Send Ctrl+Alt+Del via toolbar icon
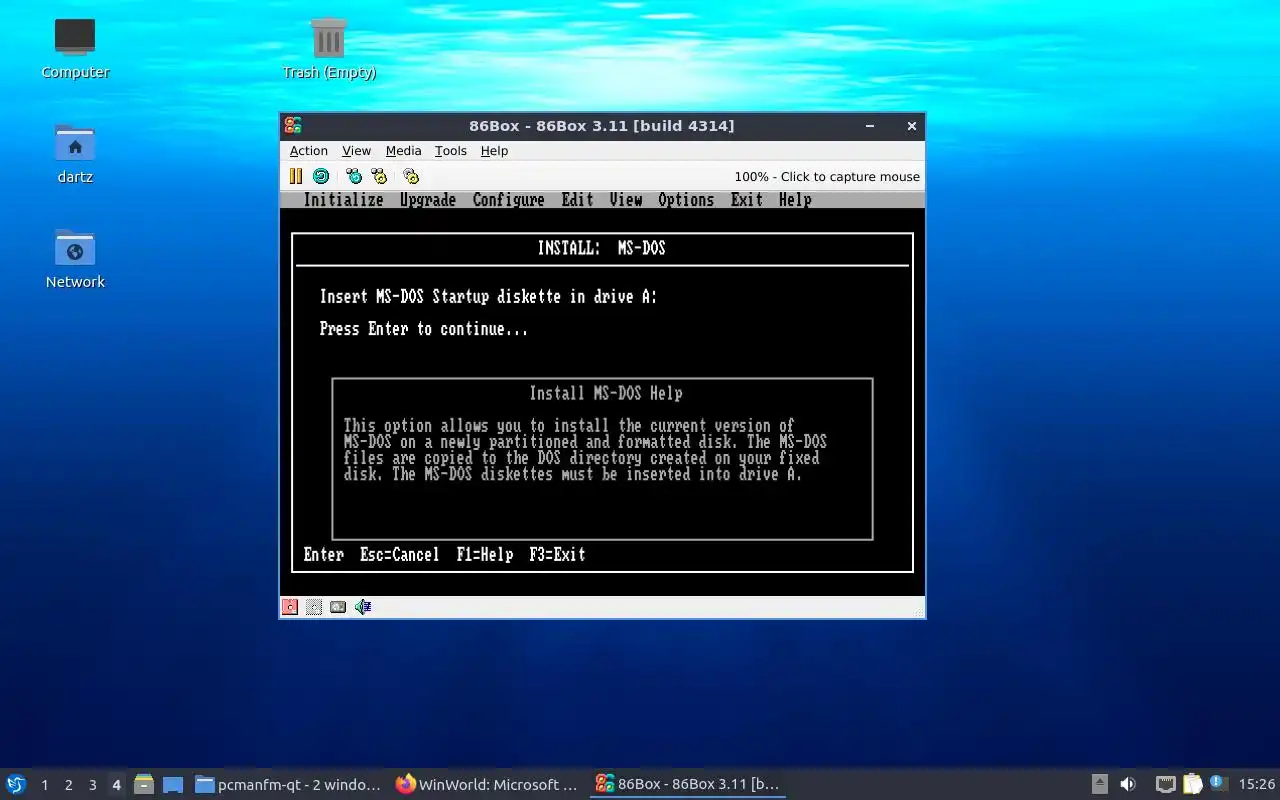The image size is (1280, 800). click(354, 176)
